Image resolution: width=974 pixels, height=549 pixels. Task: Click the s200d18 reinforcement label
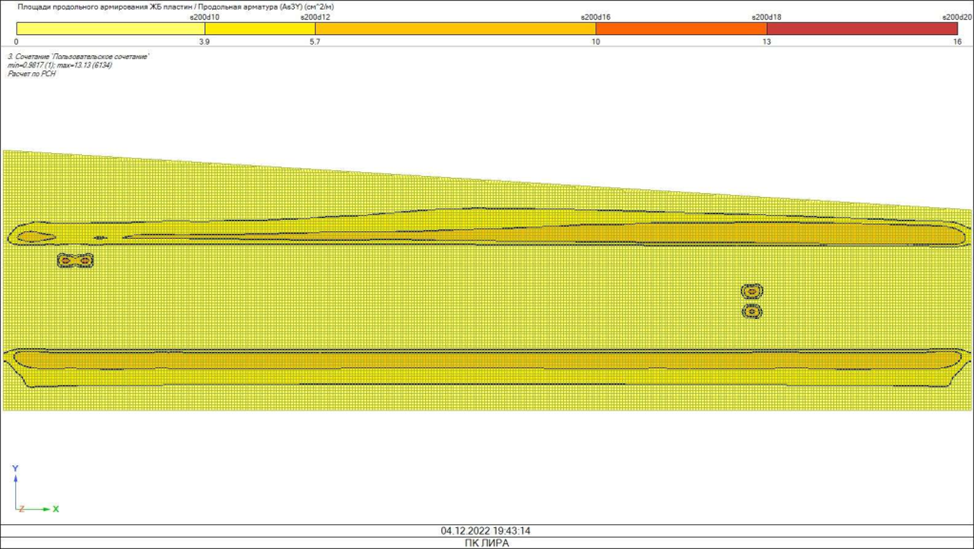tap(767, 17)
